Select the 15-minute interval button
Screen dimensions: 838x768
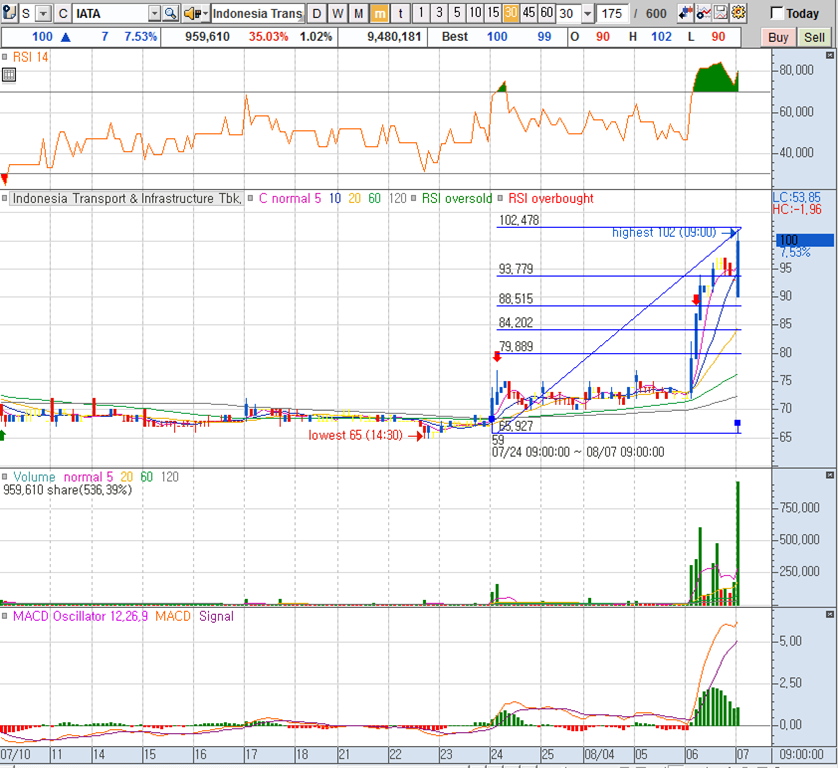[x=493, y=13]
